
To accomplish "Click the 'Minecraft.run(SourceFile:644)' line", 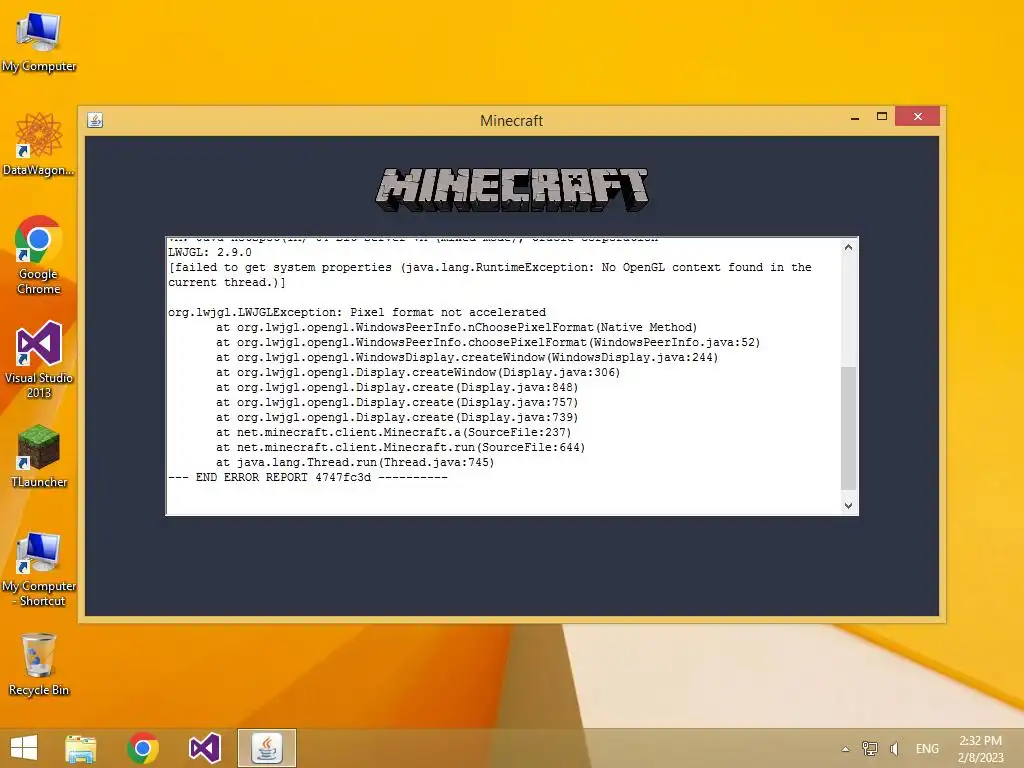I will (400, 447).
